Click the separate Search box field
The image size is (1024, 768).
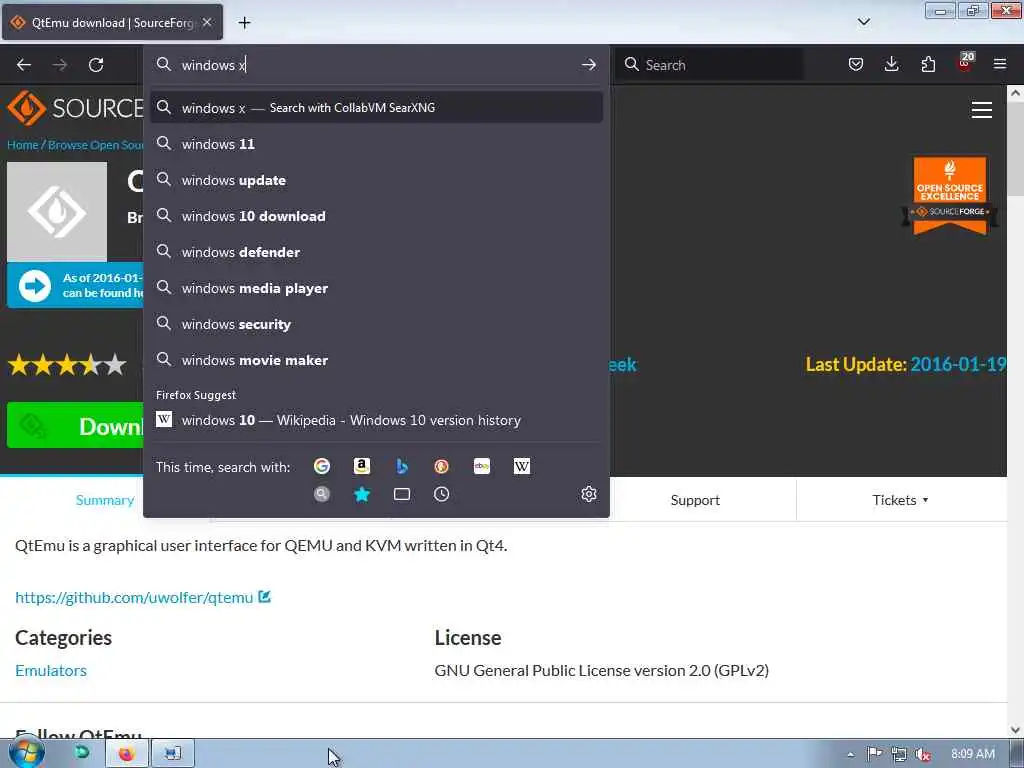click(709, 65)
